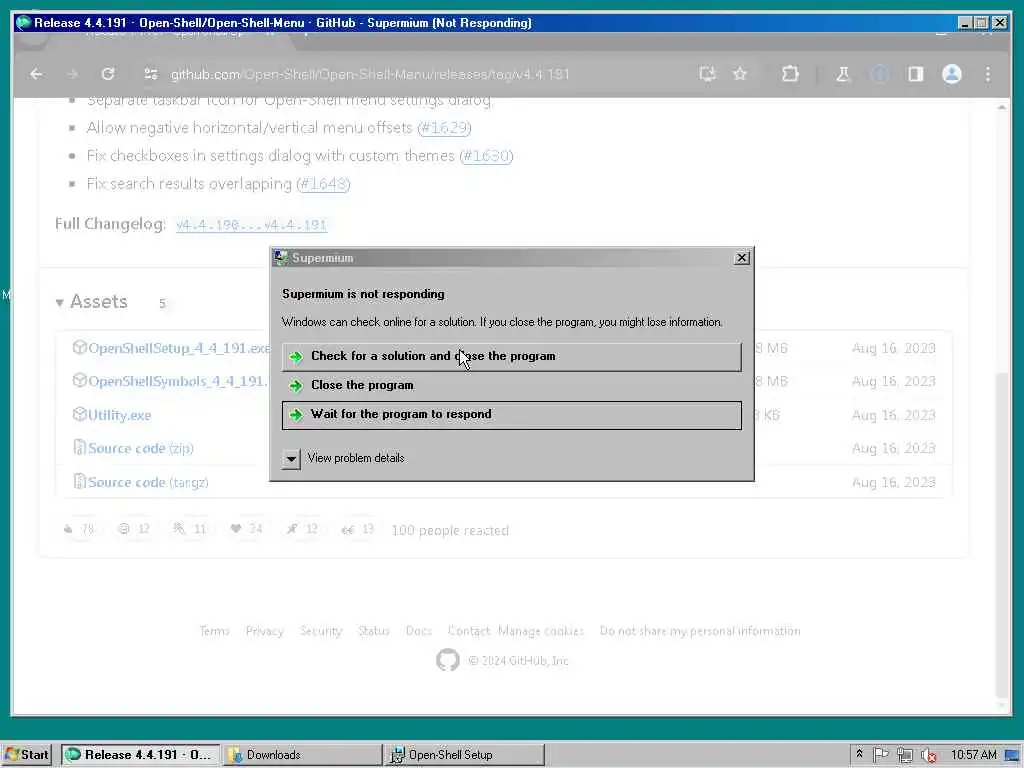This screenshot has width=1024, height=768.
Task: Open Manage cookies footer link
Action: (541, 631)
